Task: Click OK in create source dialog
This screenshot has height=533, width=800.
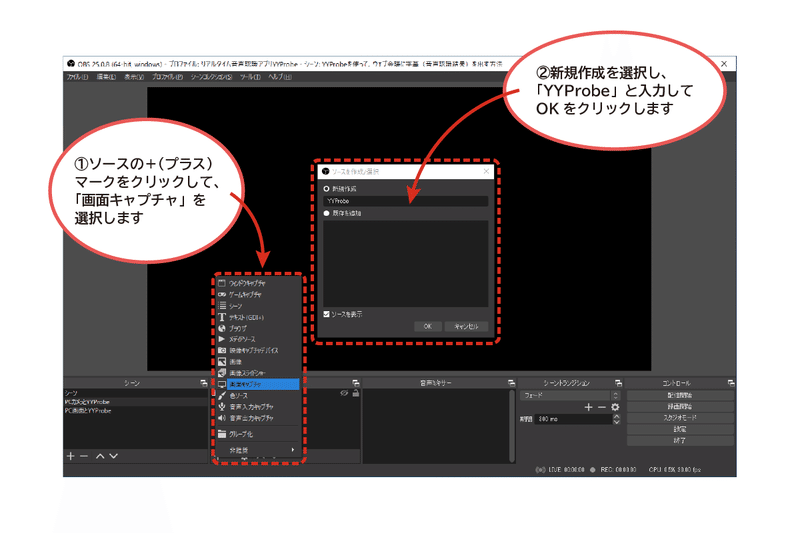Action: [428, 326]
